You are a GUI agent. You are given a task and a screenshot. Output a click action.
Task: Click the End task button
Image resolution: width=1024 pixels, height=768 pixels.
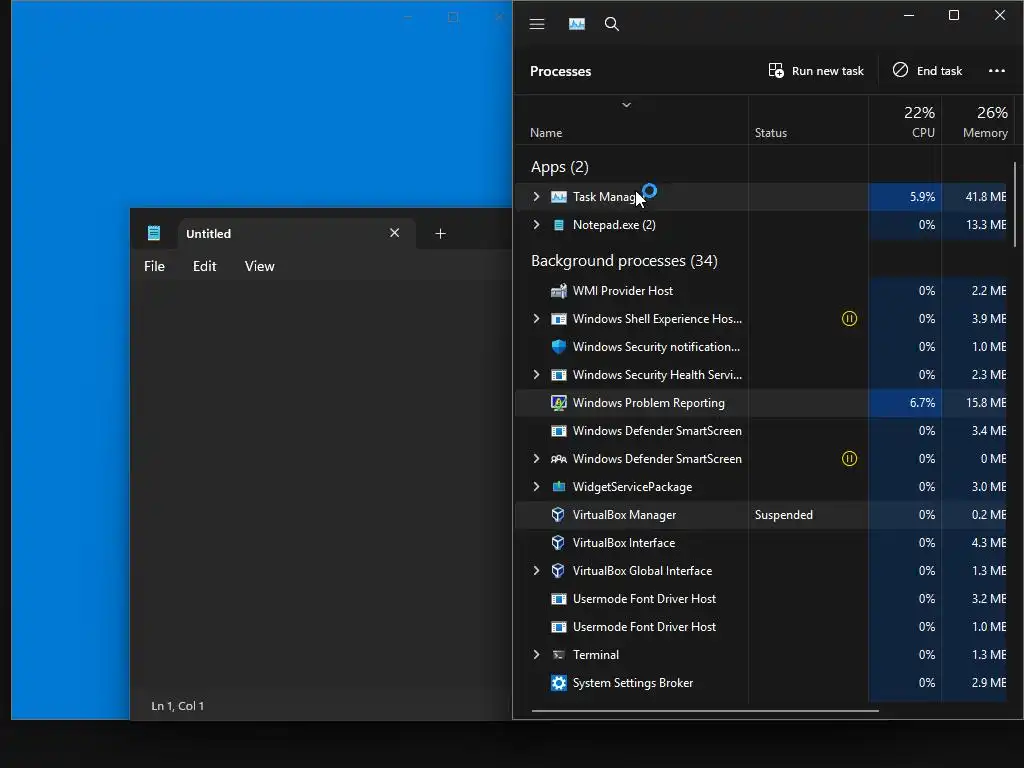pos(927,71)
